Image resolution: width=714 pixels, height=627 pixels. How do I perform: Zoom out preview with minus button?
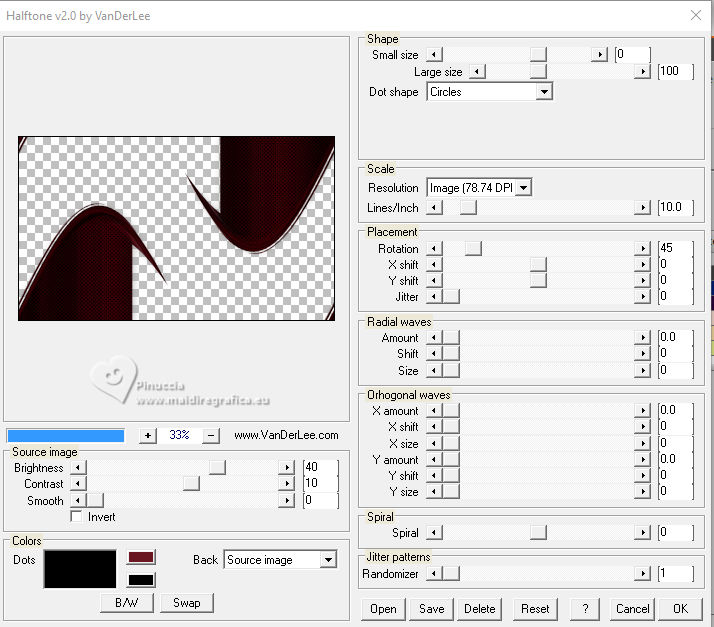[211, 435]
